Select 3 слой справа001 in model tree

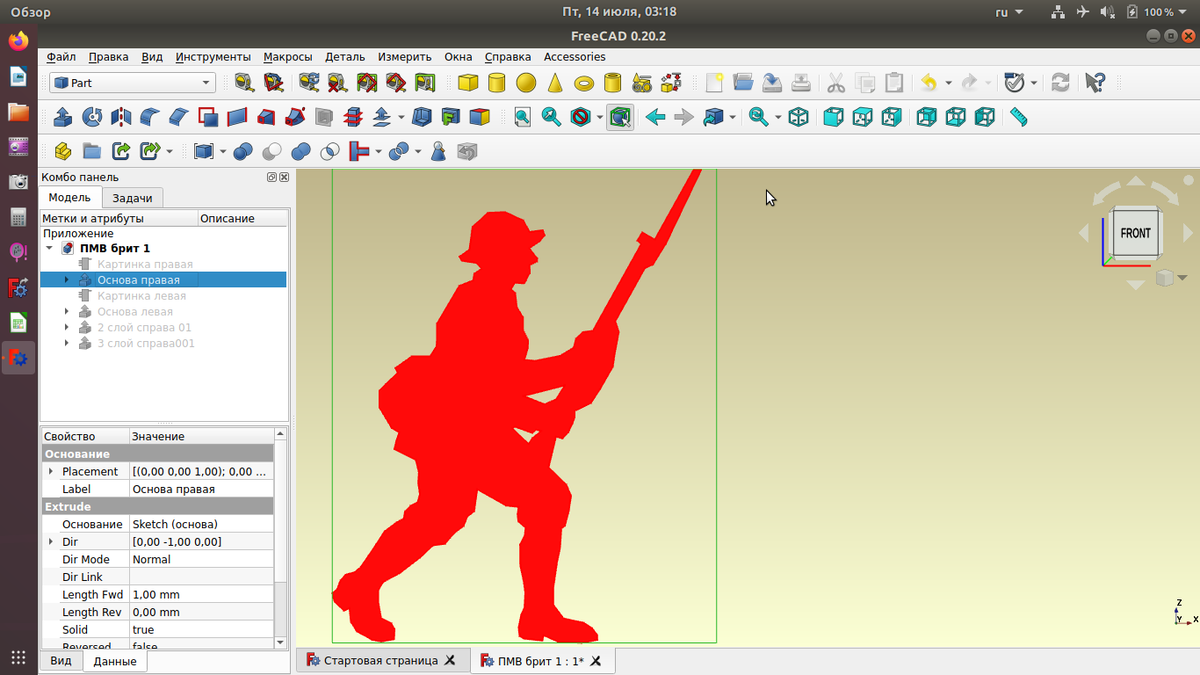(x=146, y=344)
